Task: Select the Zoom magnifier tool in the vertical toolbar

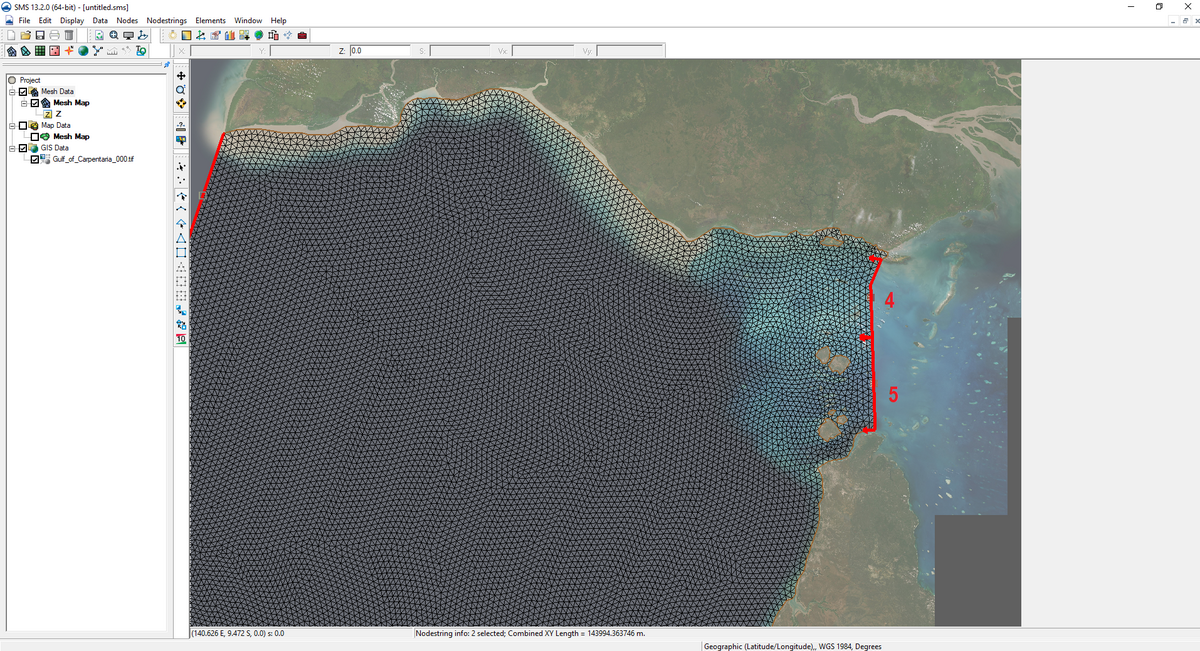Action: point(181,89)
